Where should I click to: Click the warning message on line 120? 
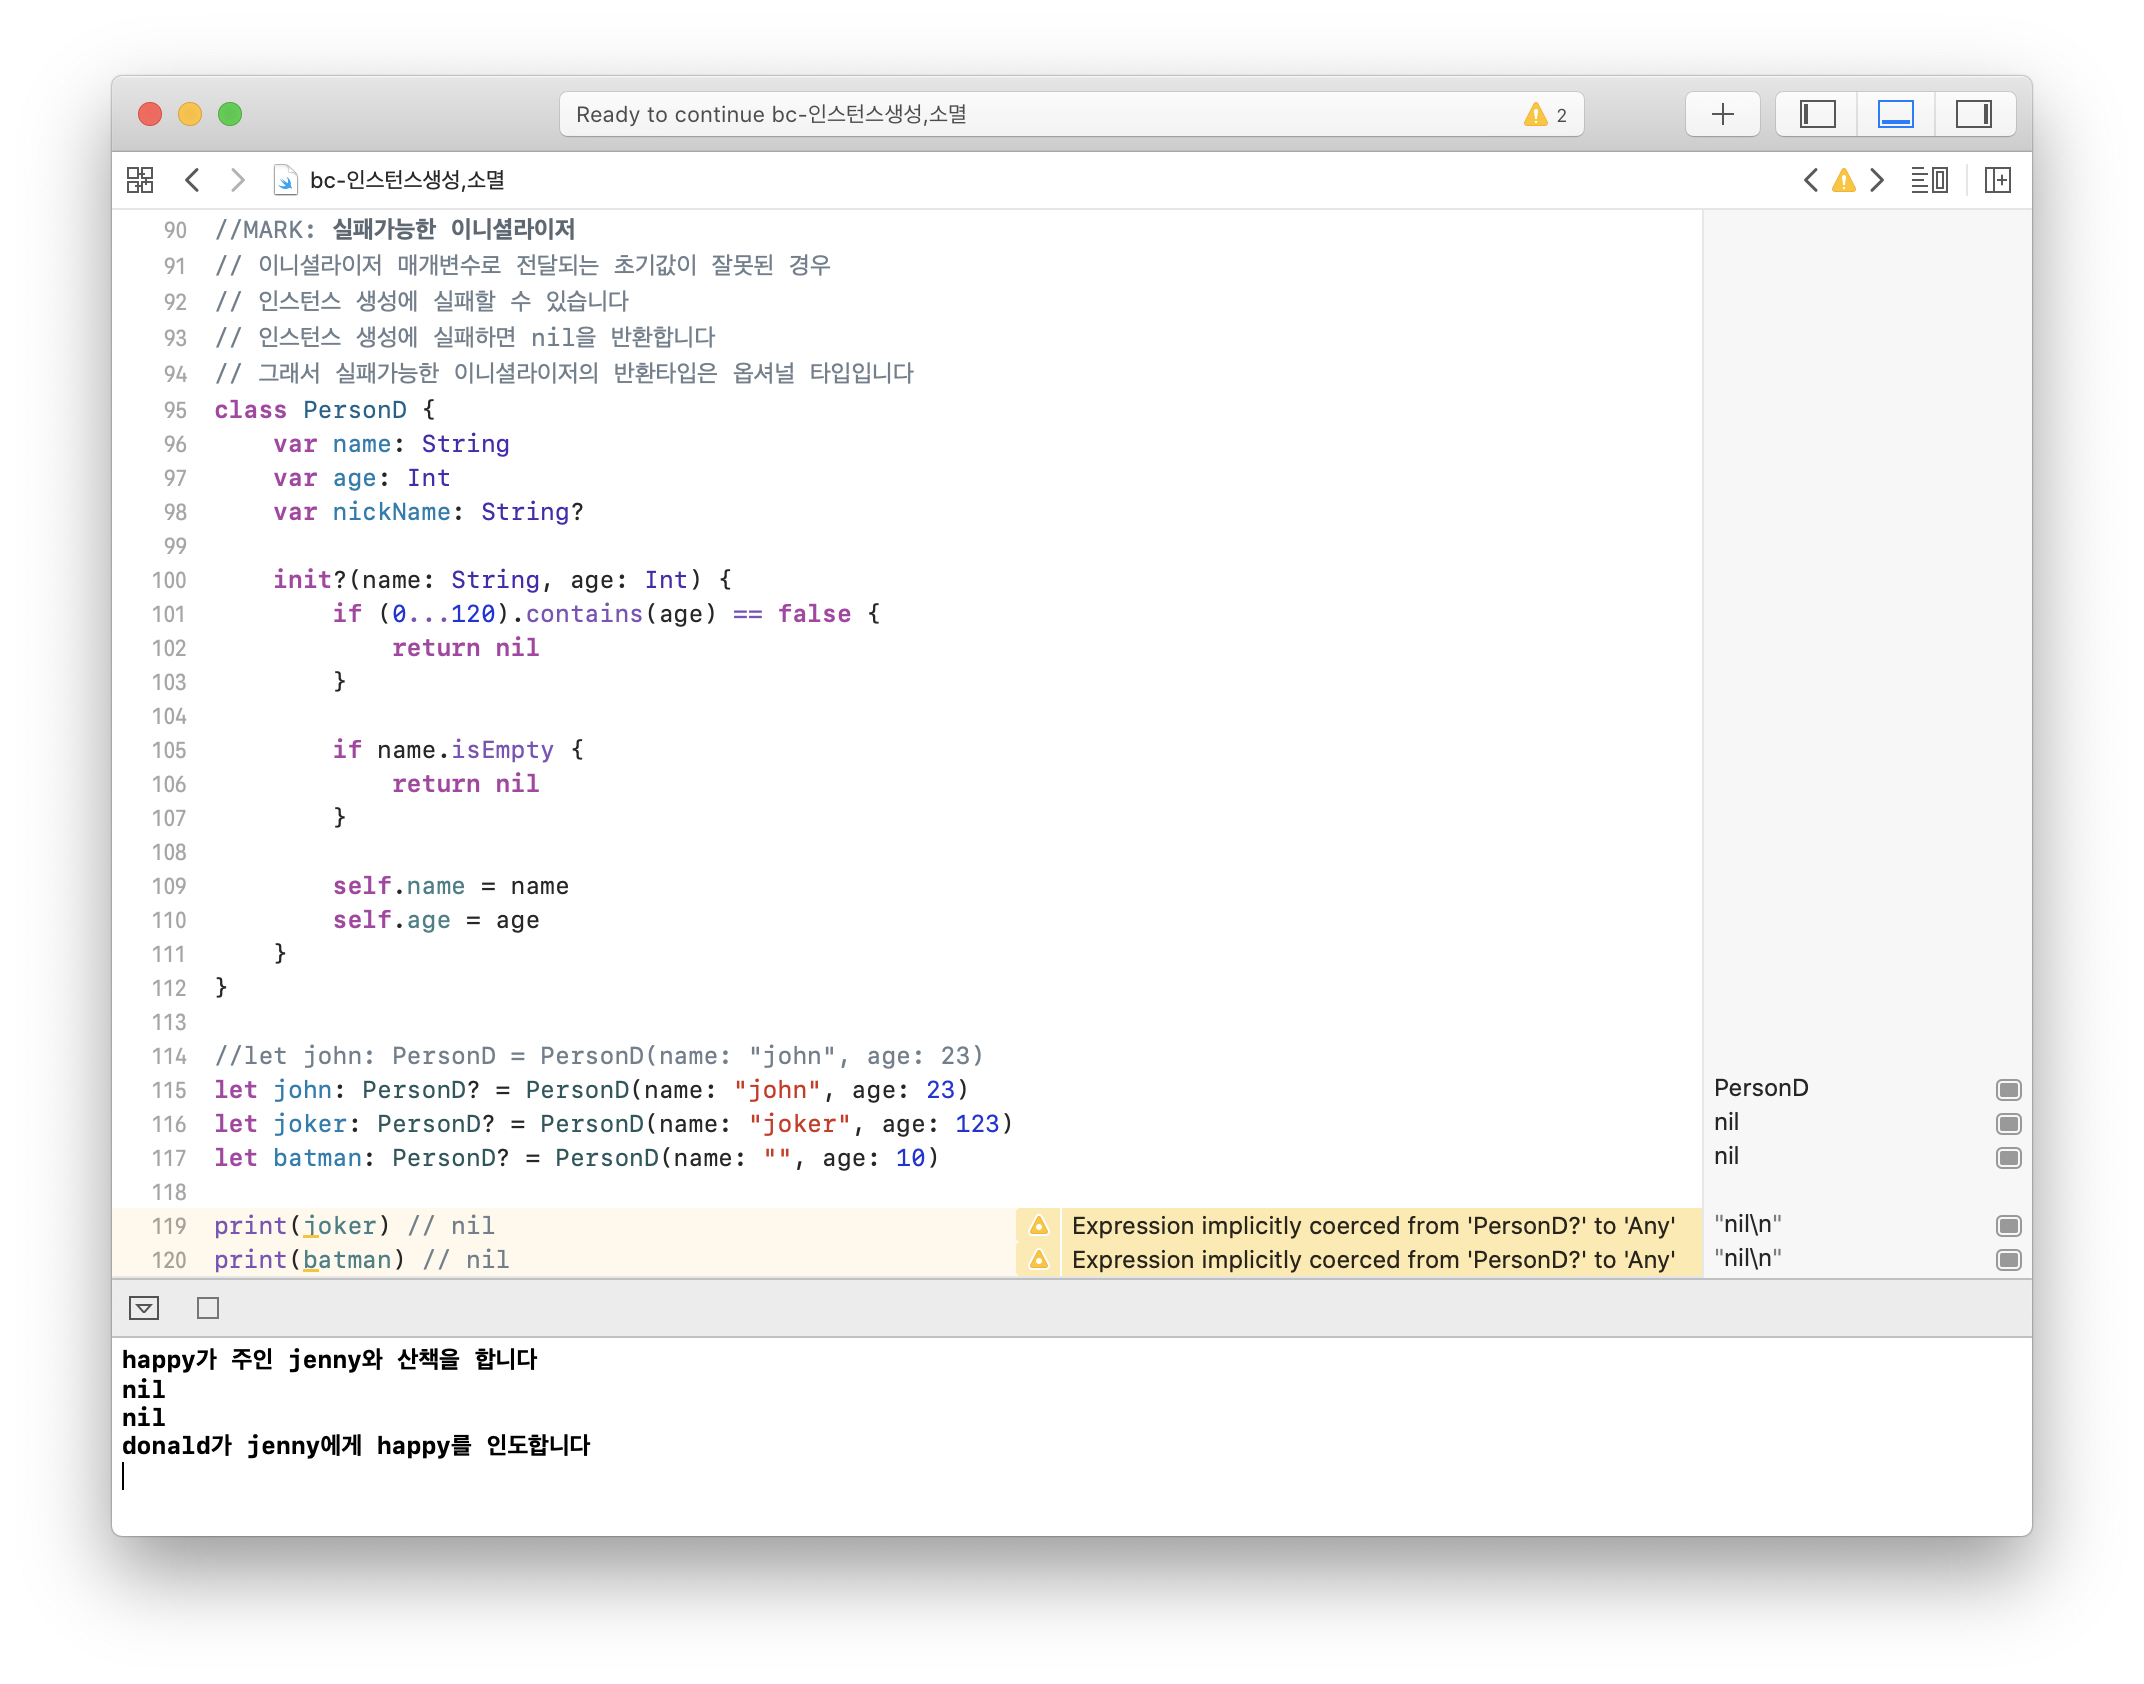1372,1260
